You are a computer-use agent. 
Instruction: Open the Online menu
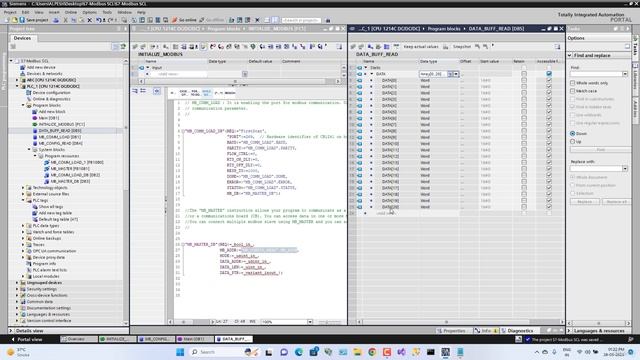click(x=71, y=12)
